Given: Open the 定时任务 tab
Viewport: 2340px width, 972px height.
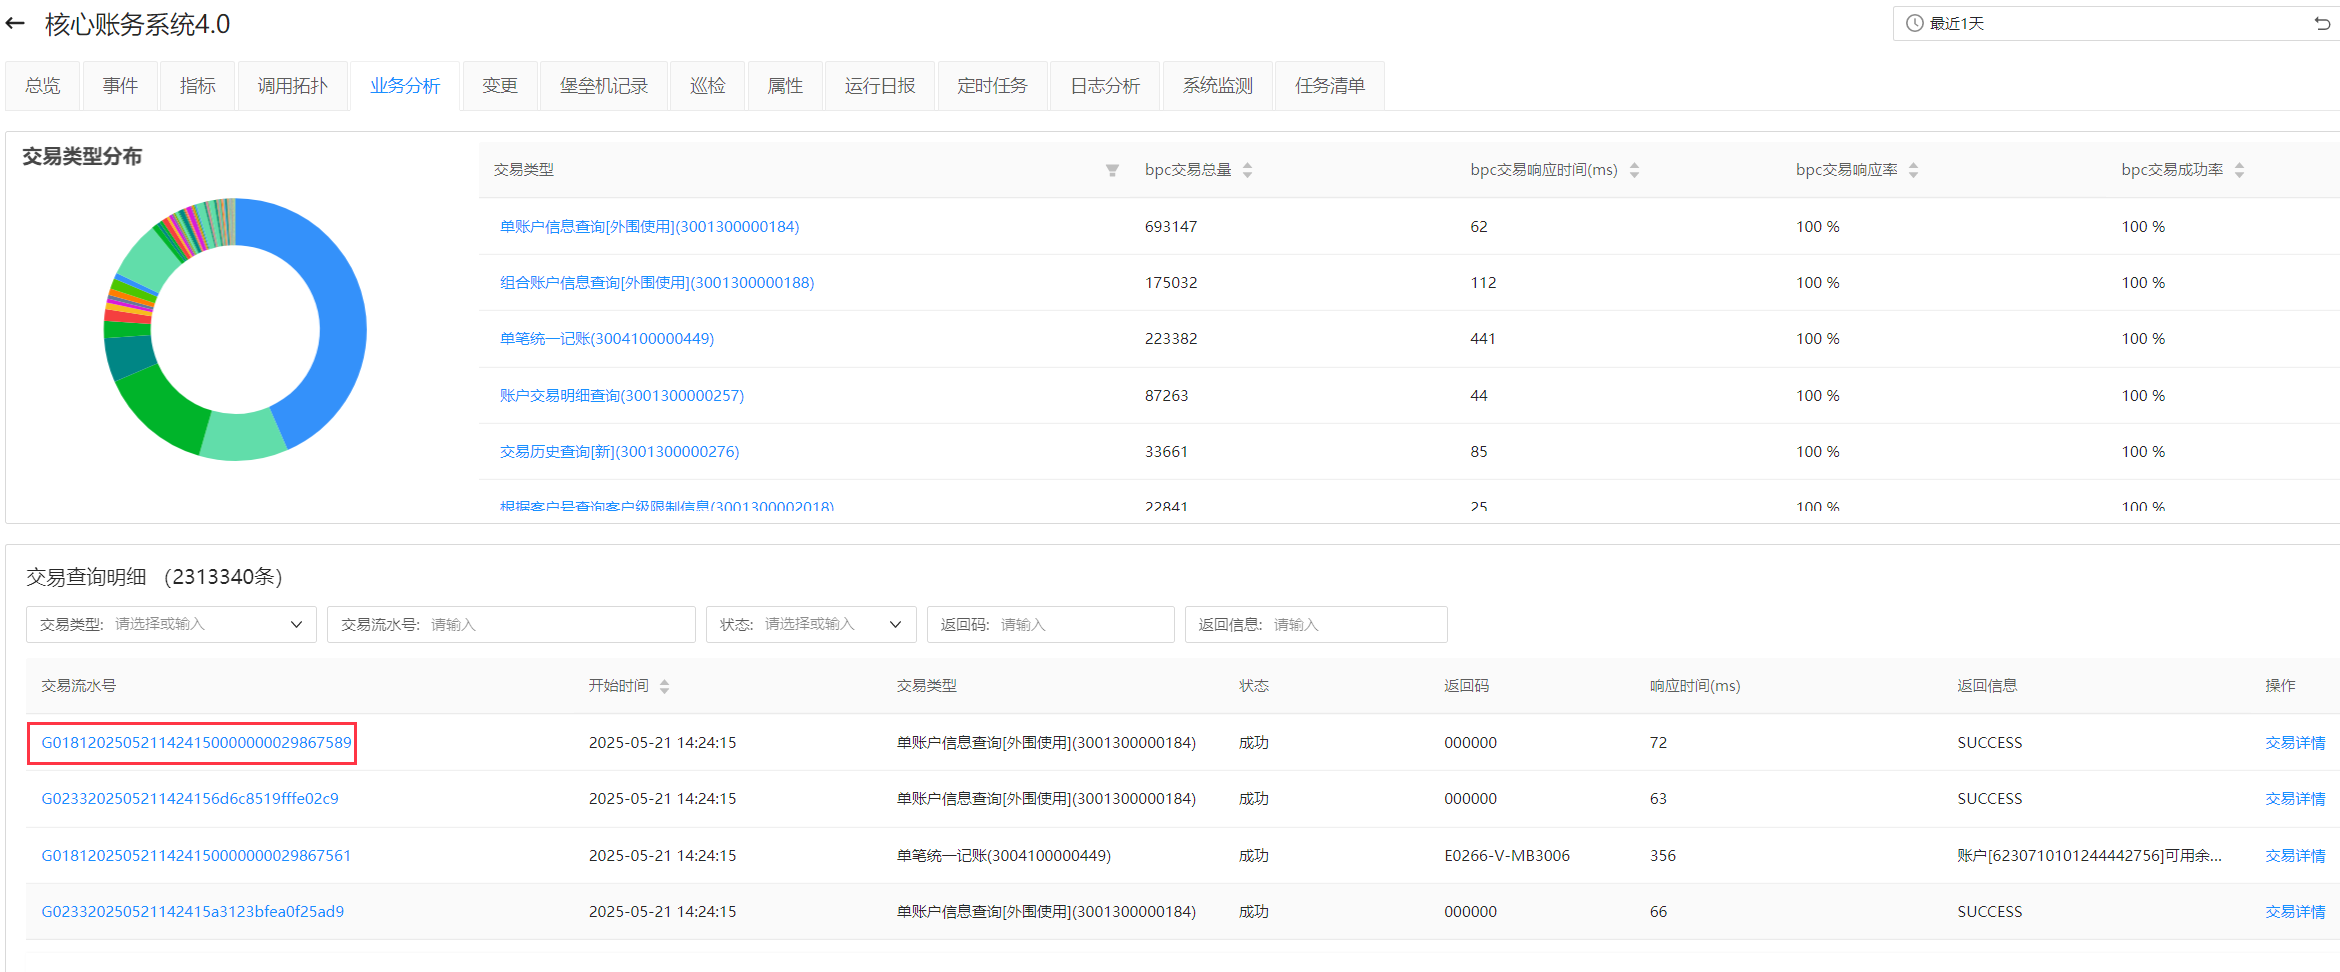Looking at the screenshot, I should [992, 86].
